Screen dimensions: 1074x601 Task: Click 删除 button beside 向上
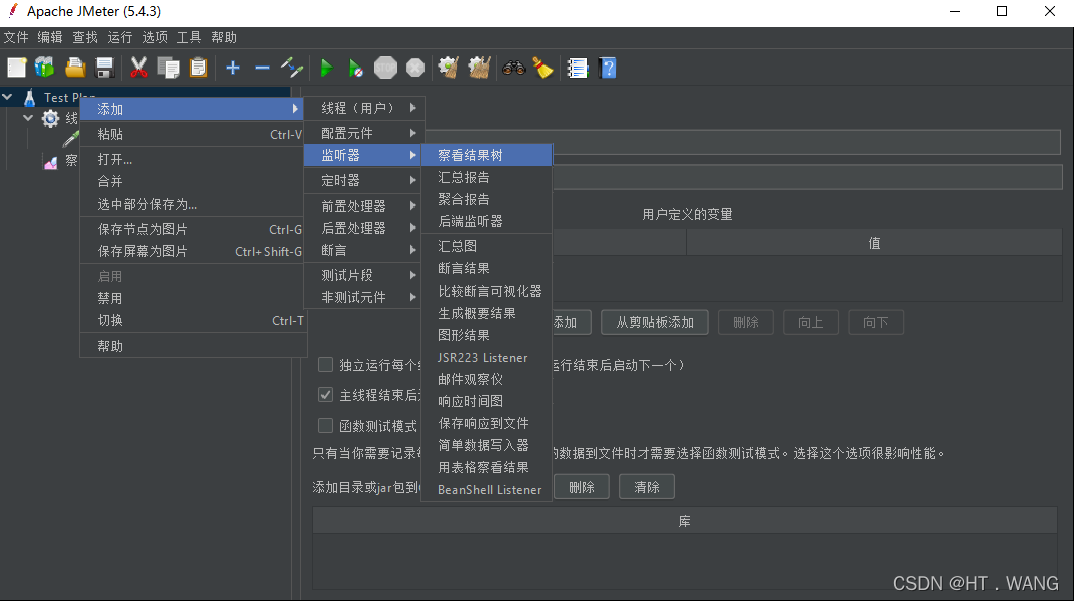746,322
